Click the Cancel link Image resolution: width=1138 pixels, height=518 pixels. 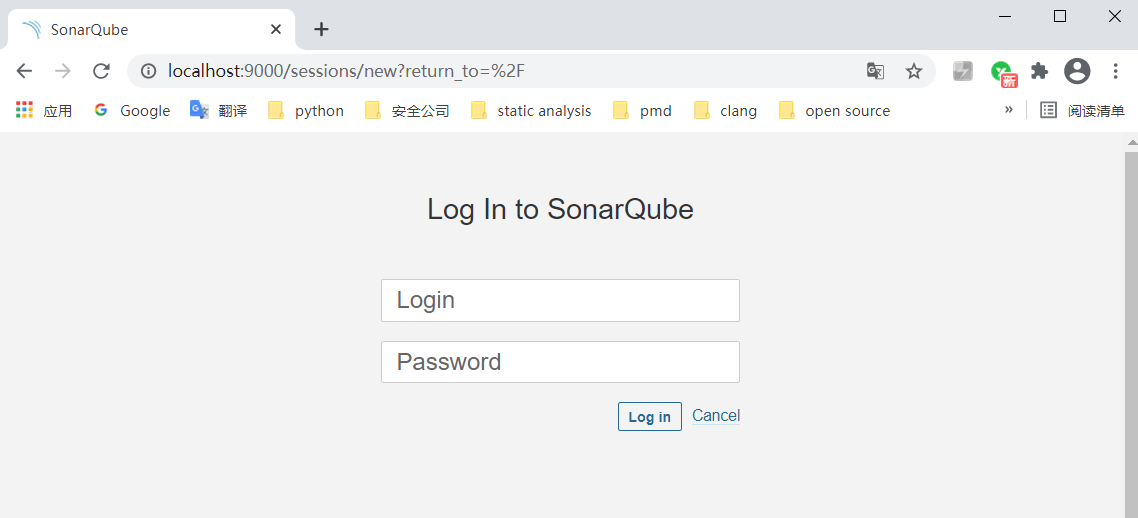click(716, 416)
